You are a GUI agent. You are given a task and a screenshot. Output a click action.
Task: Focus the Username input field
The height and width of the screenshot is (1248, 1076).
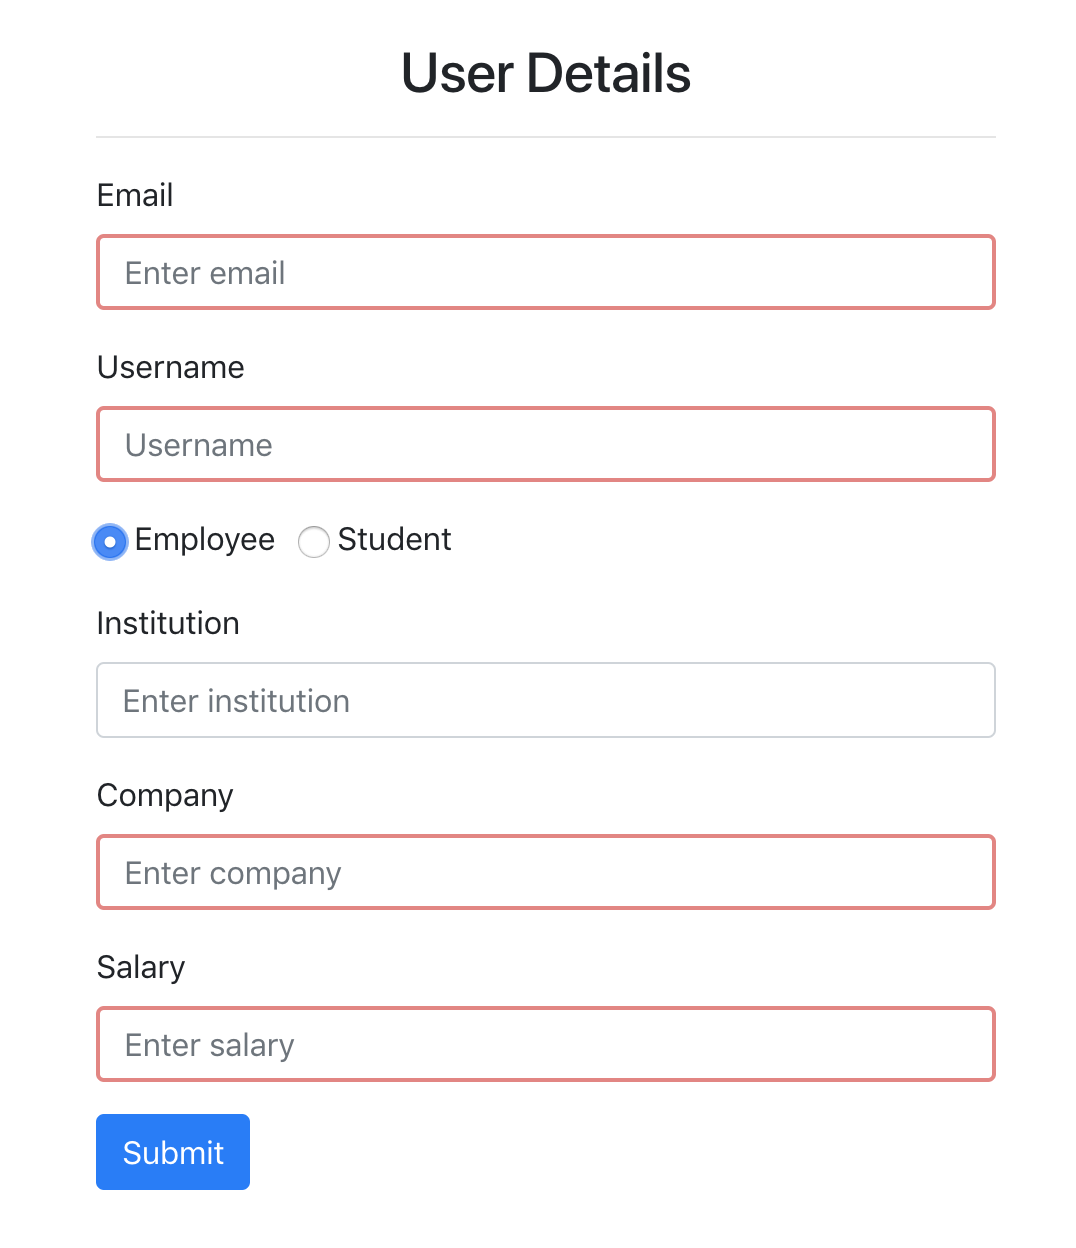(x=546, y=444)
